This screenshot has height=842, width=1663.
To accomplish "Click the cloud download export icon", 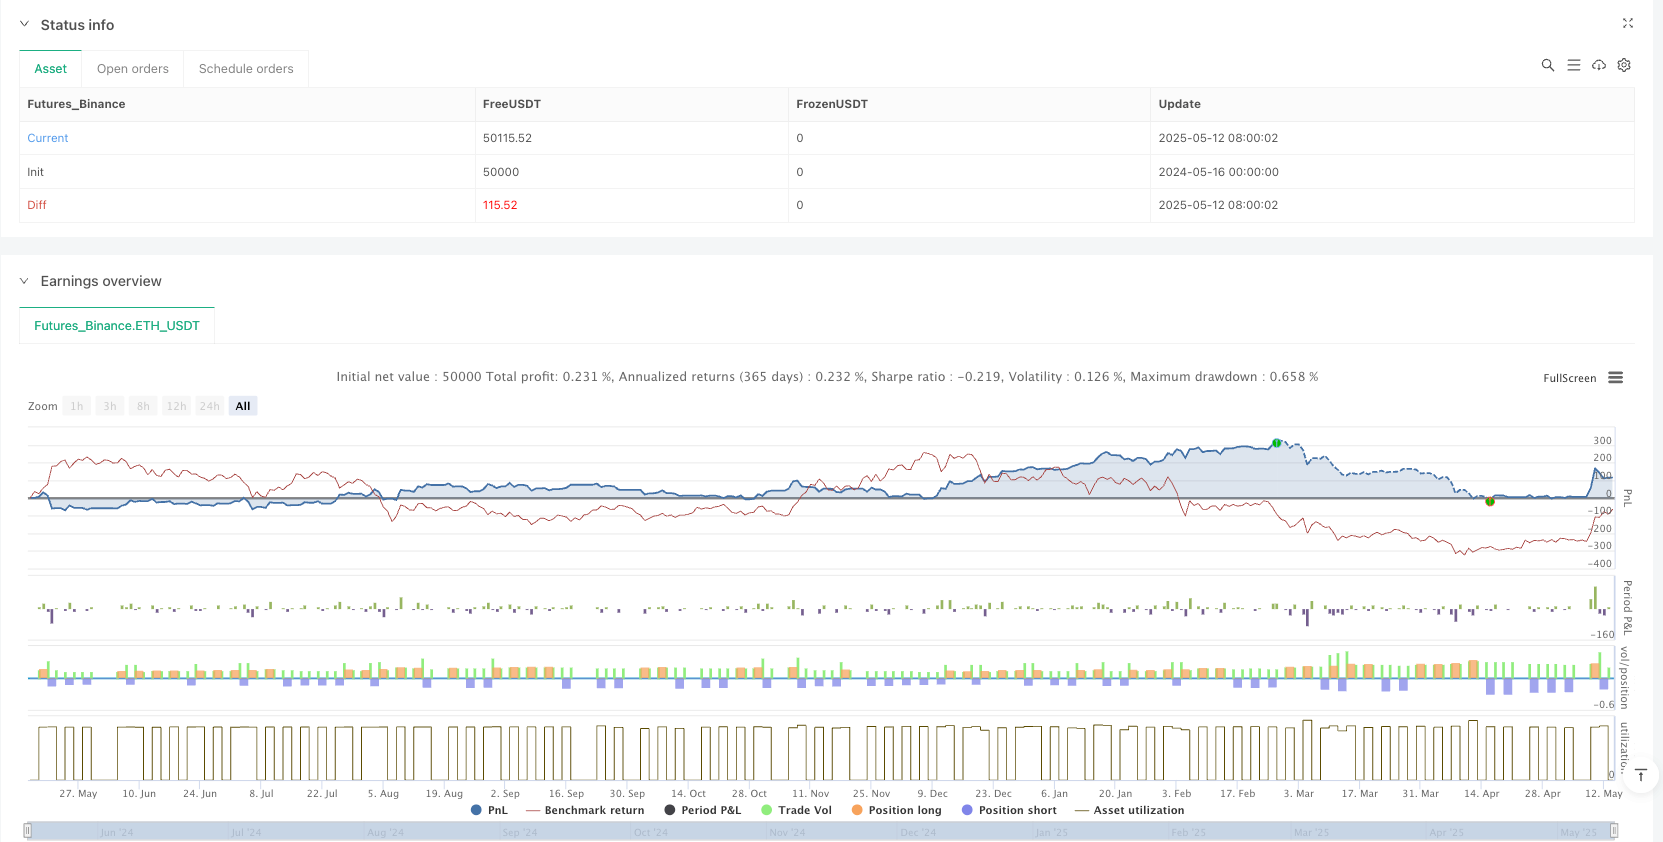I will click(x=1599, y=65).
